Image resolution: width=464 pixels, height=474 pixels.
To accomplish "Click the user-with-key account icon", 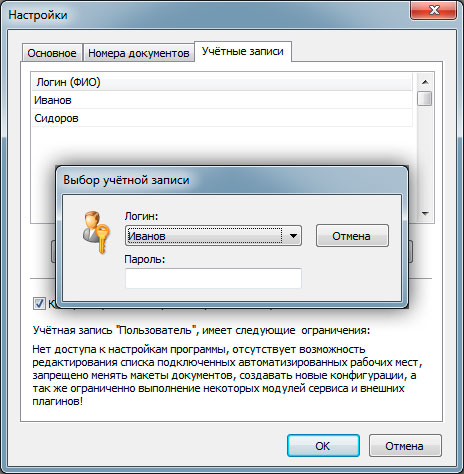I will click(x=96, y=232).
